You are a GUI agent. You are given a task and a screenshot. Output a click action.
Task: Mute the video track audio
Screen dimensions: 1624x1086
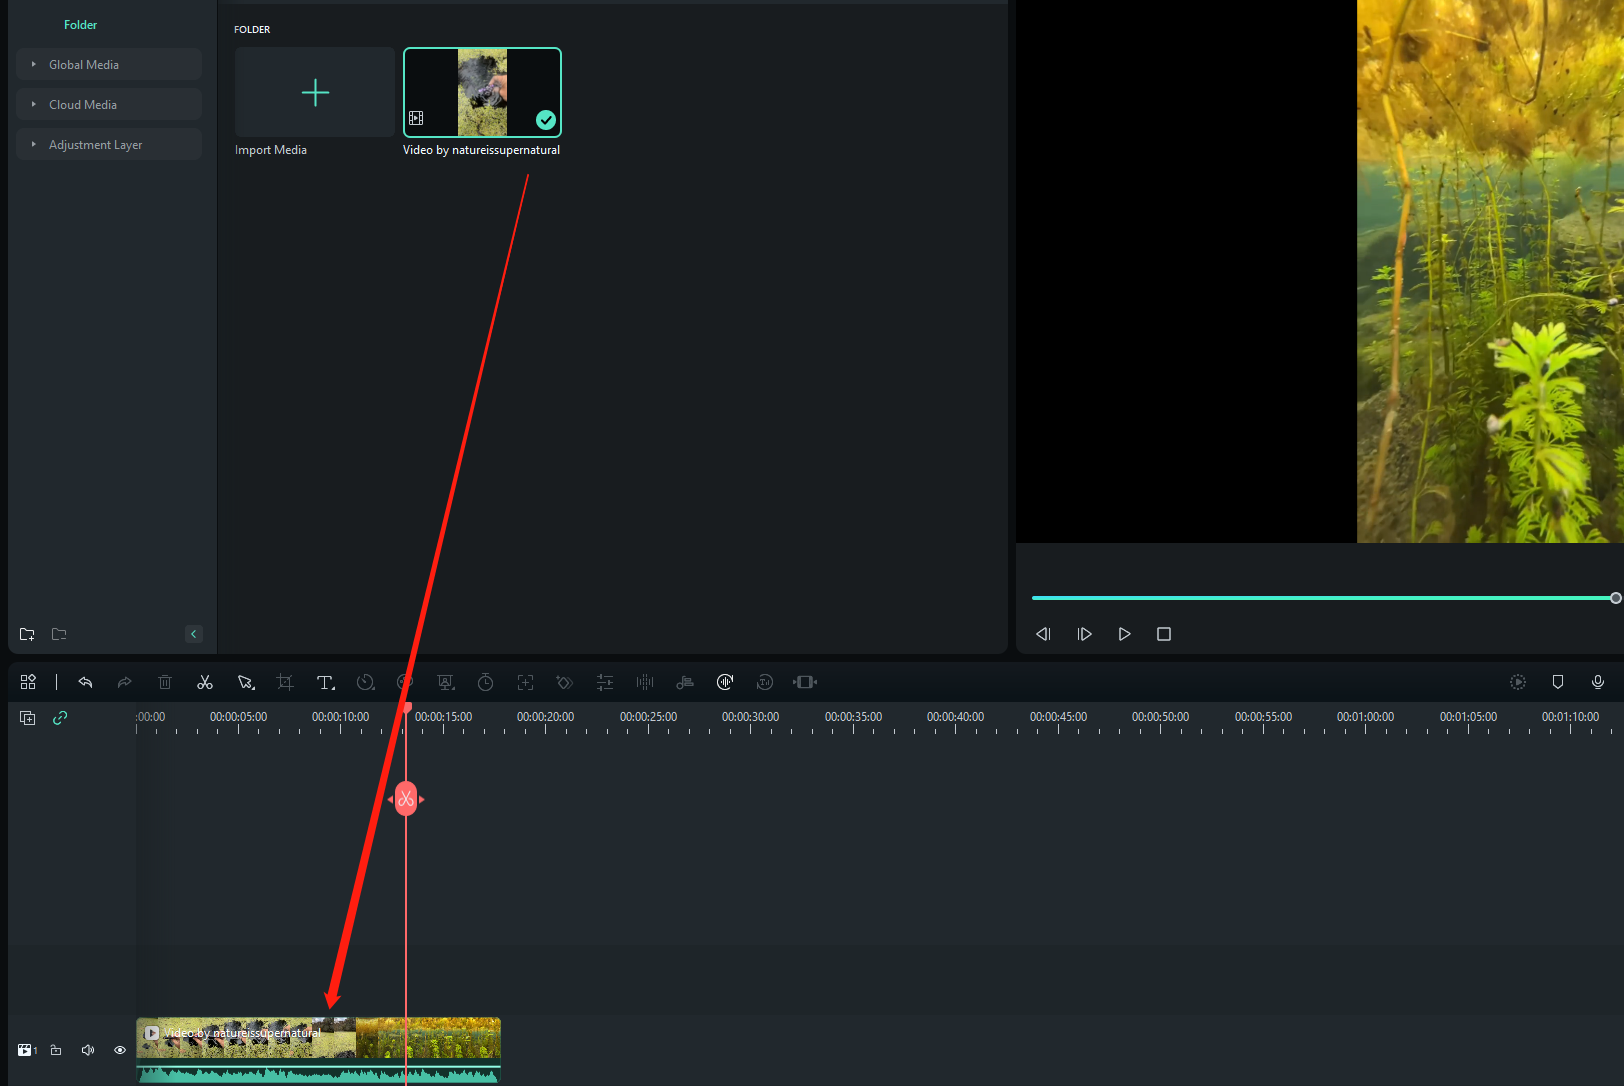[88, 1050]
